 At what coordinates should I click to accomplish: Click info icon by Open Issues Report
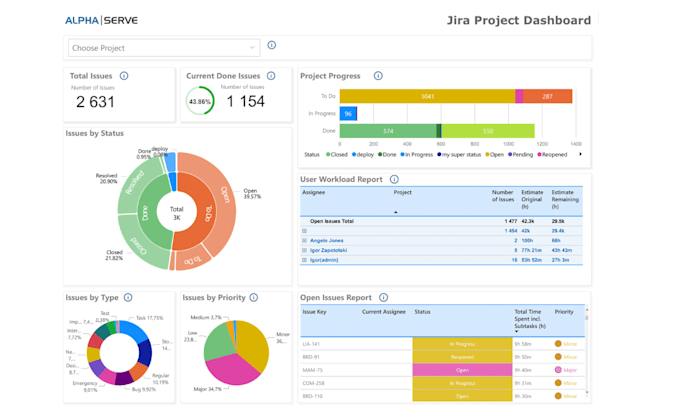coord(383,298)
